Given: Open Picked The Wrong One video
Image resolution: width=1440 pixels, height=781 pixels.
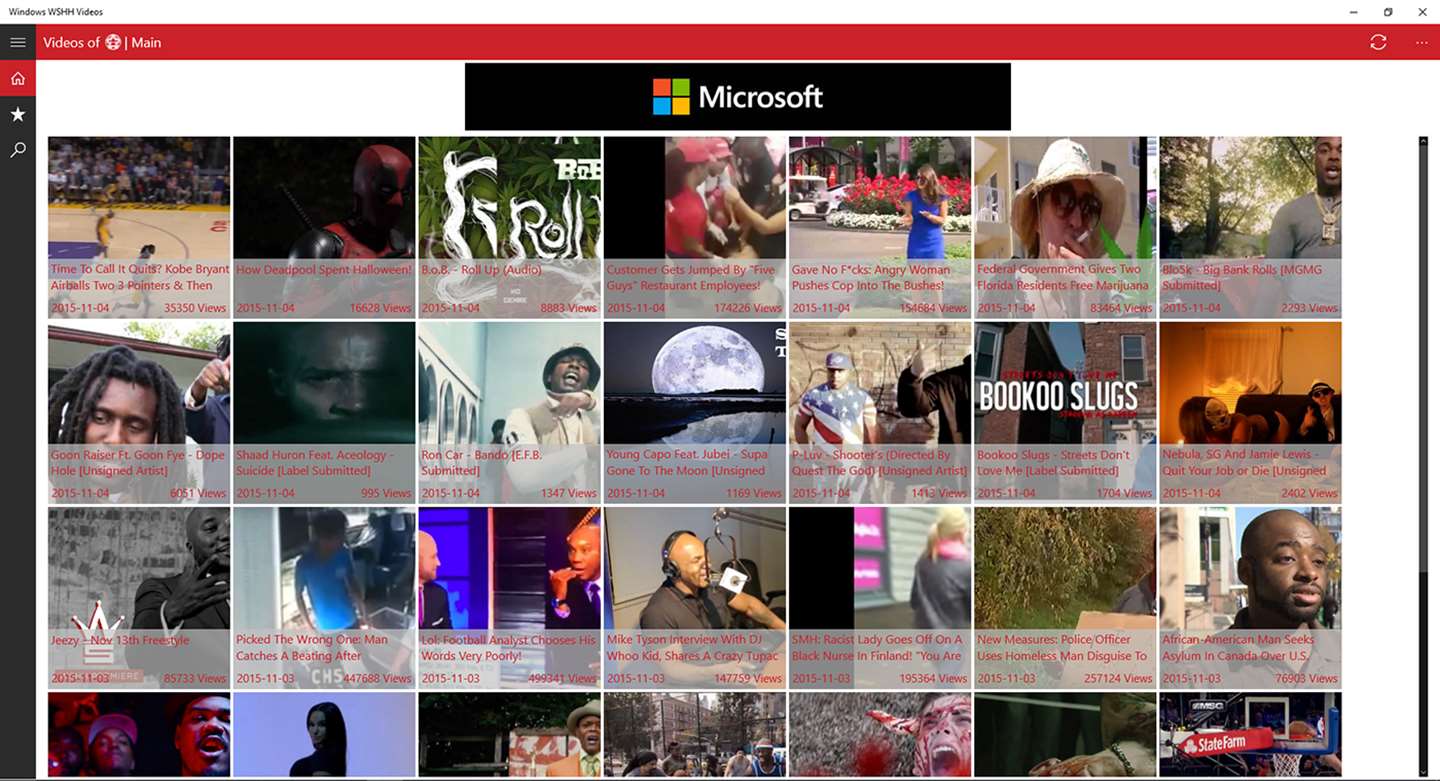Looking at the screenshot, I should coord(324,597).
